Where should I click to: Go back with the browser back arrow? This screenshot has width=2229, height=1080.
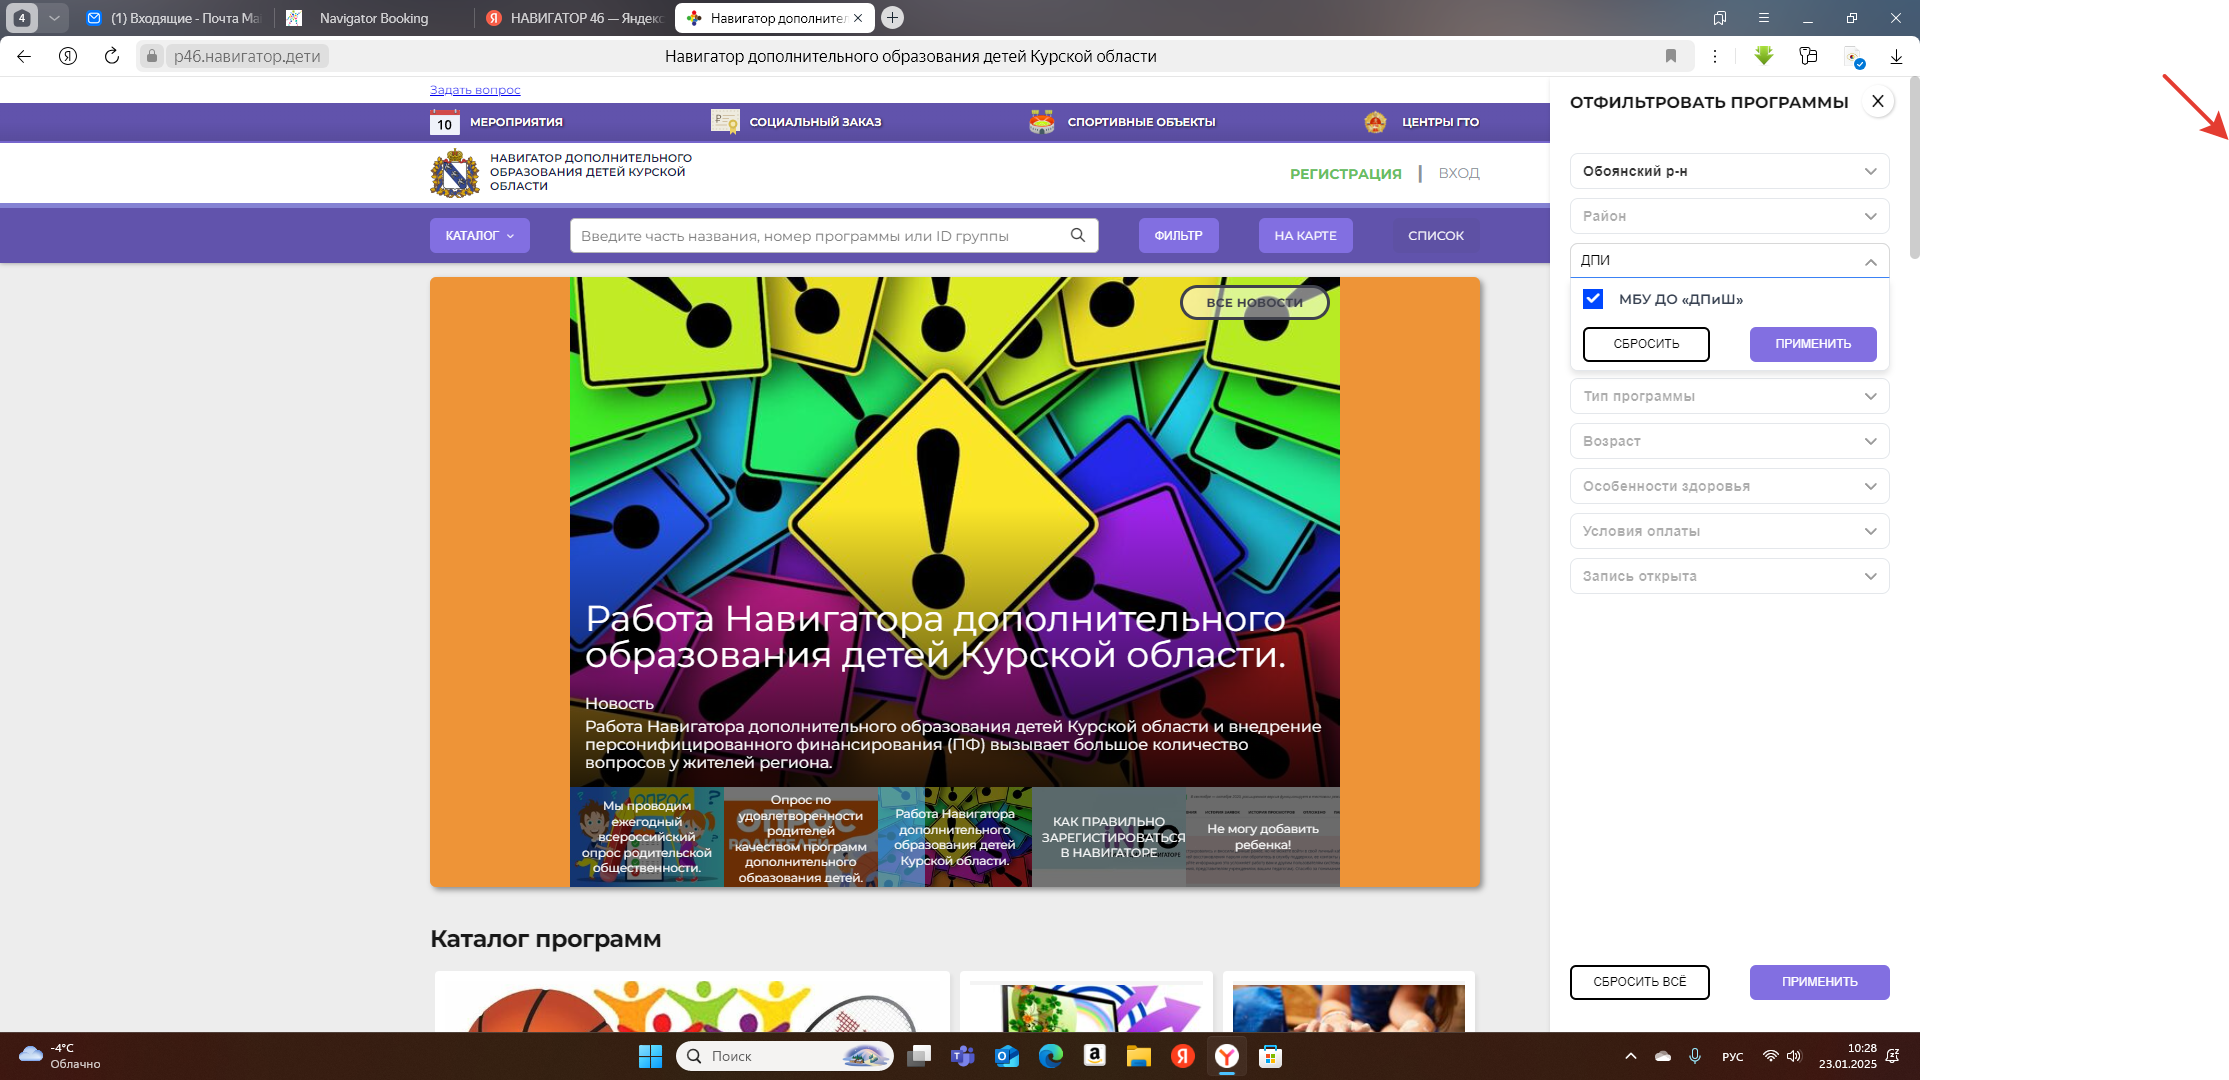(x=24, y=56)
